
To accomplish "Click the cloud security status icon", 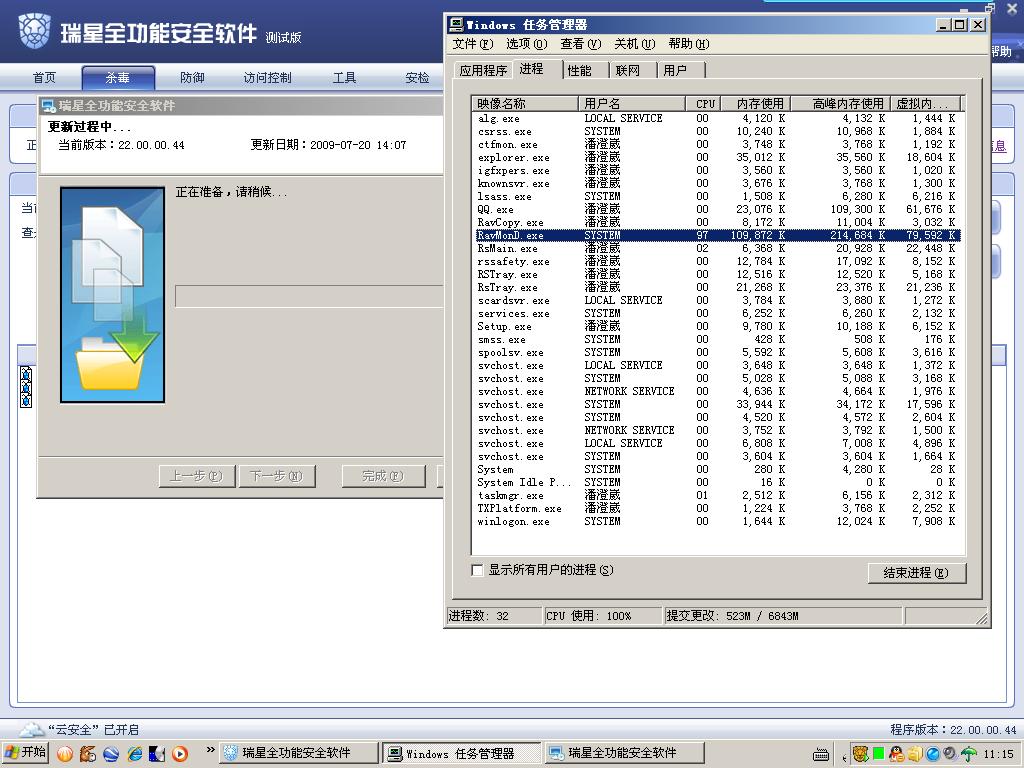I will click(31, 729).
